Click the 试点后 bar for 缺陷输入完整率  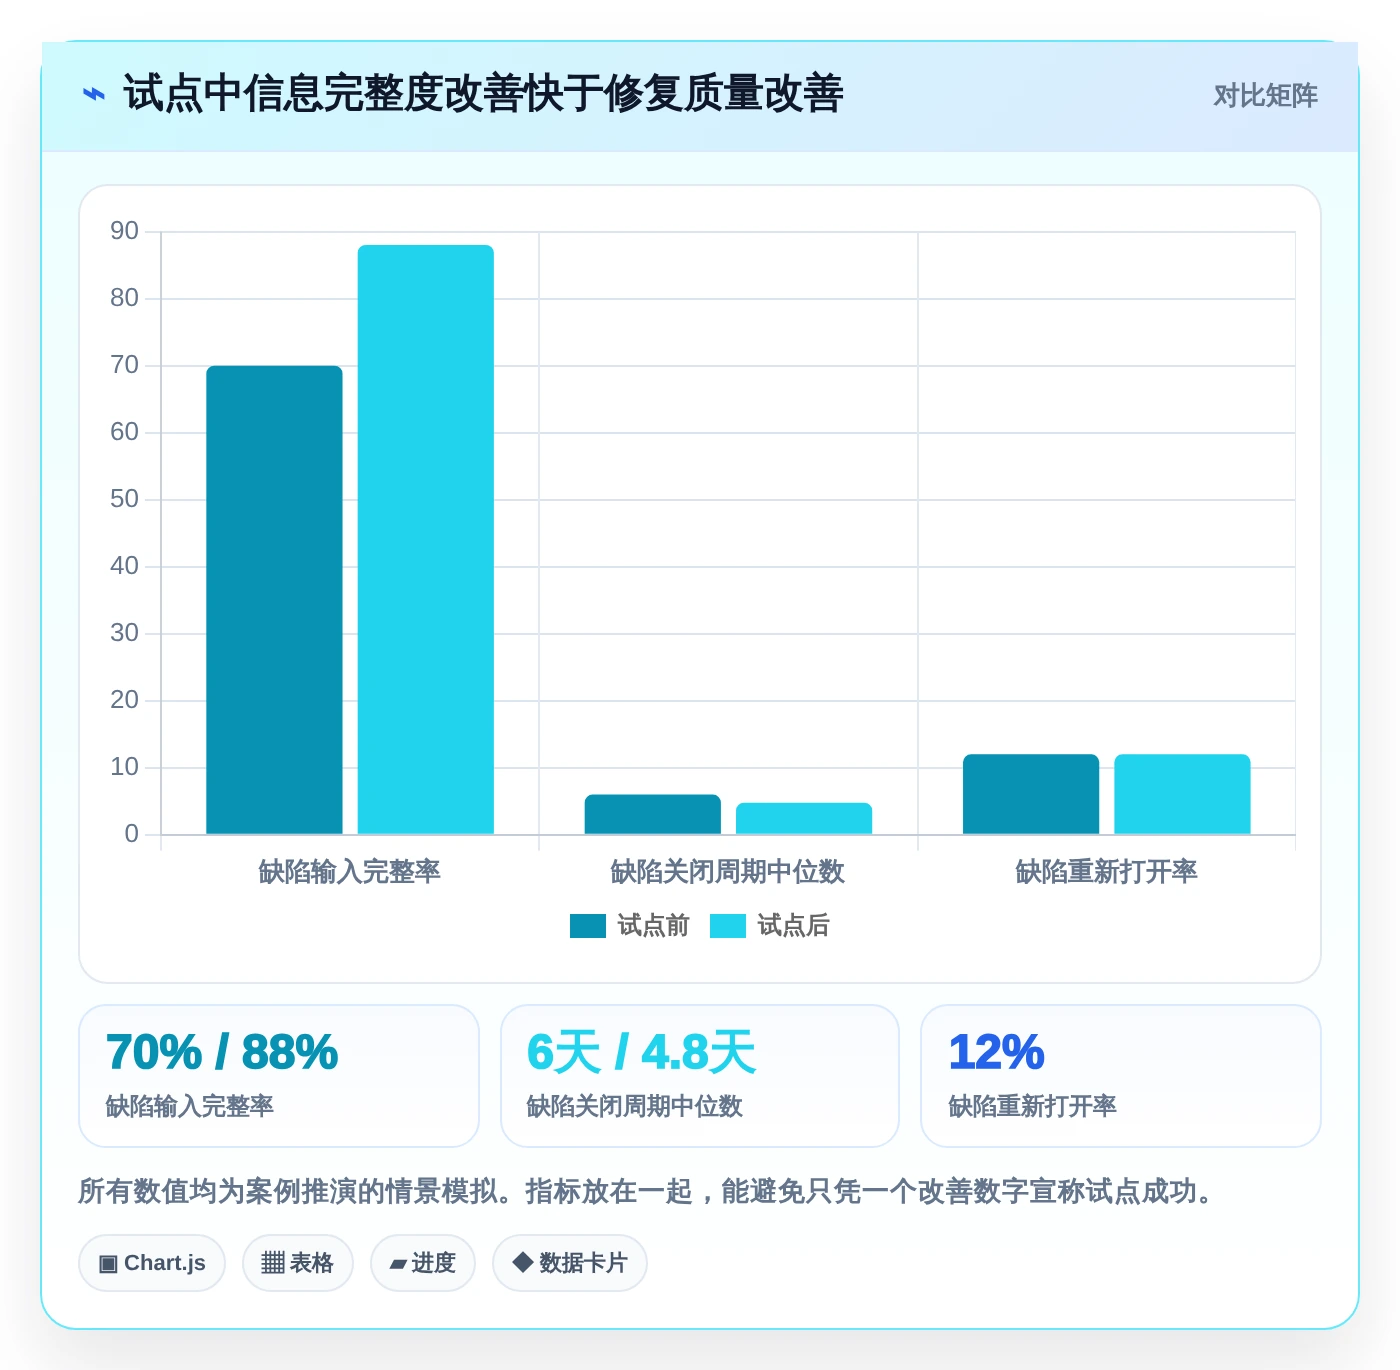pos(426,539)
